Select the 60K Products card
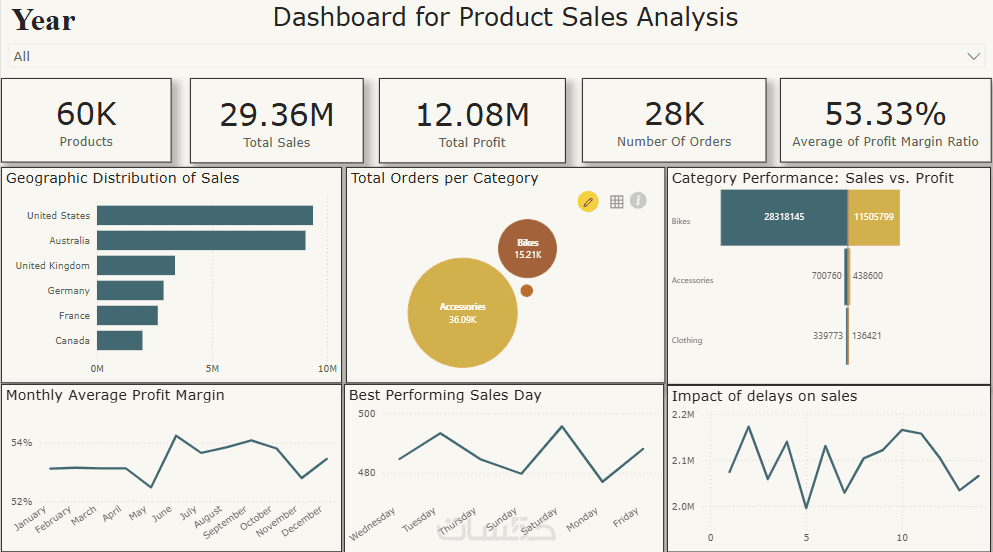Image resolution: width=993 pixels, height=552 pixels. click(x=86, y=120)
